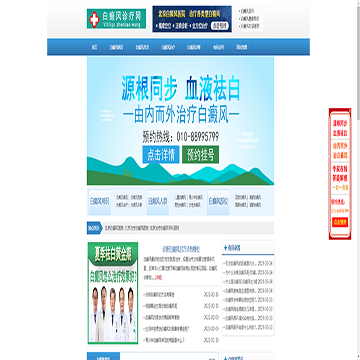
Task: Go to 首页 in the blue navigation bar
Action: (95, 47)
